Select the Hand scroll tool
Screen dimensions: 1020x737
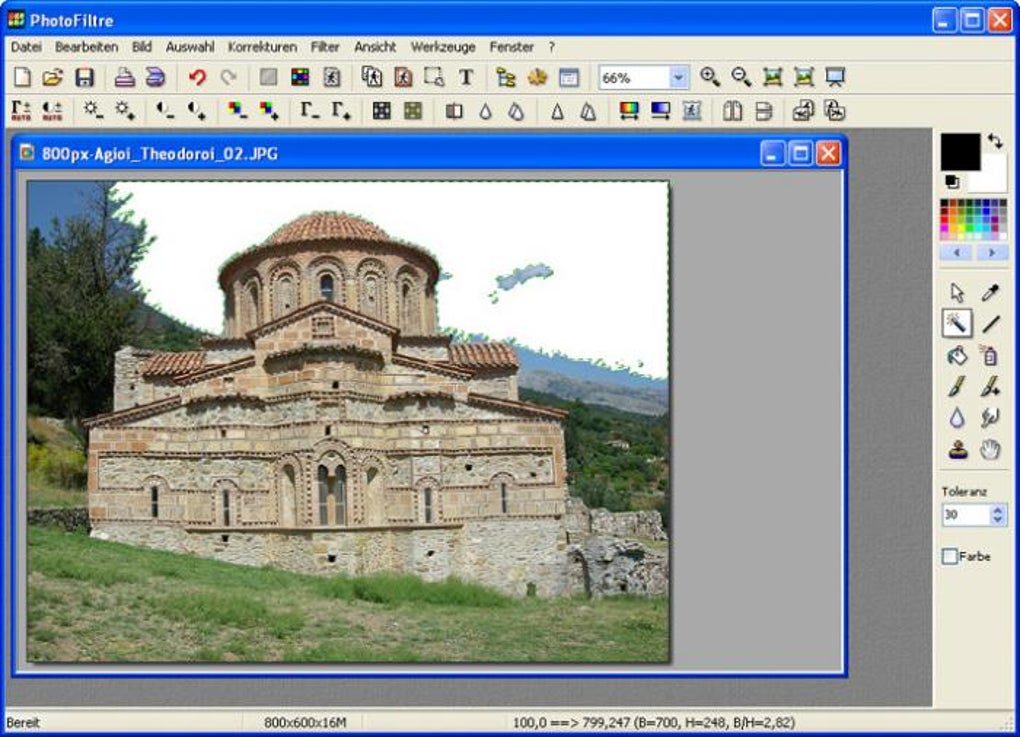[990, 449]
